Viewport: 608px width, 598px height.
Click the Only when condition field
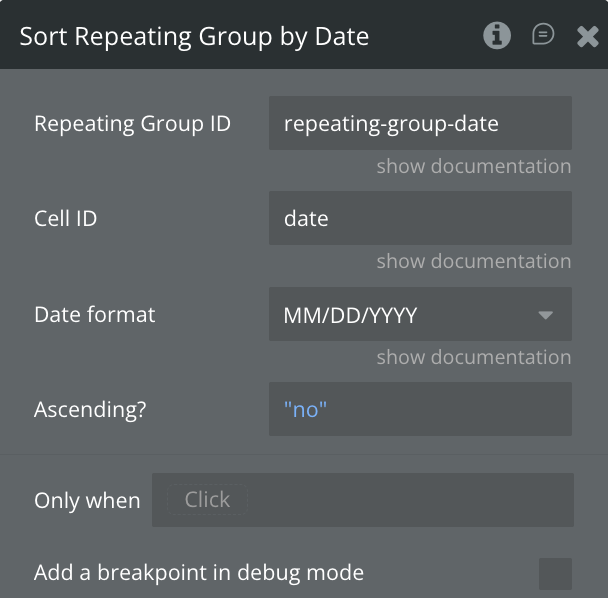pyautogui.click(x=362, y=500)
